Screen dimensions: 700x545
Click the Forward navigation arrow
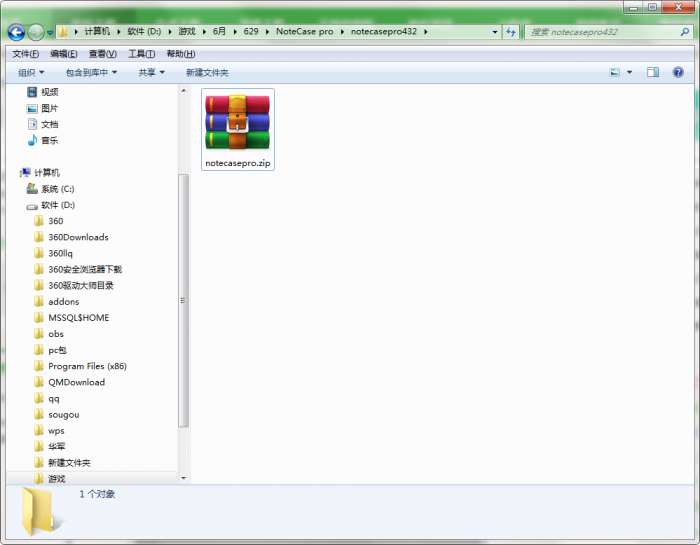pyautogui.click(x=36, y=32)
